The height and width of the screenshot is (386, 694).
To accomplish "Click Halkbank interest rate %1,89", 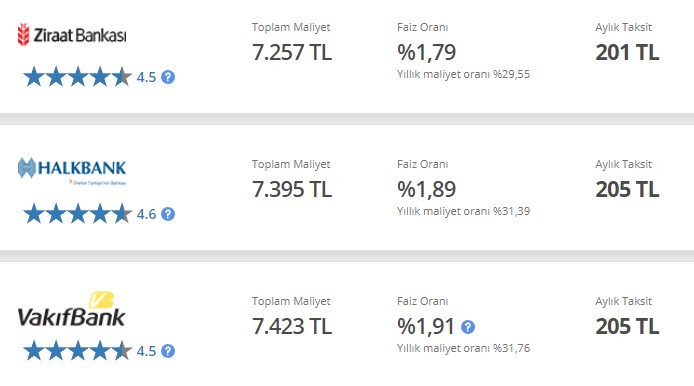I will coord(426,189).
